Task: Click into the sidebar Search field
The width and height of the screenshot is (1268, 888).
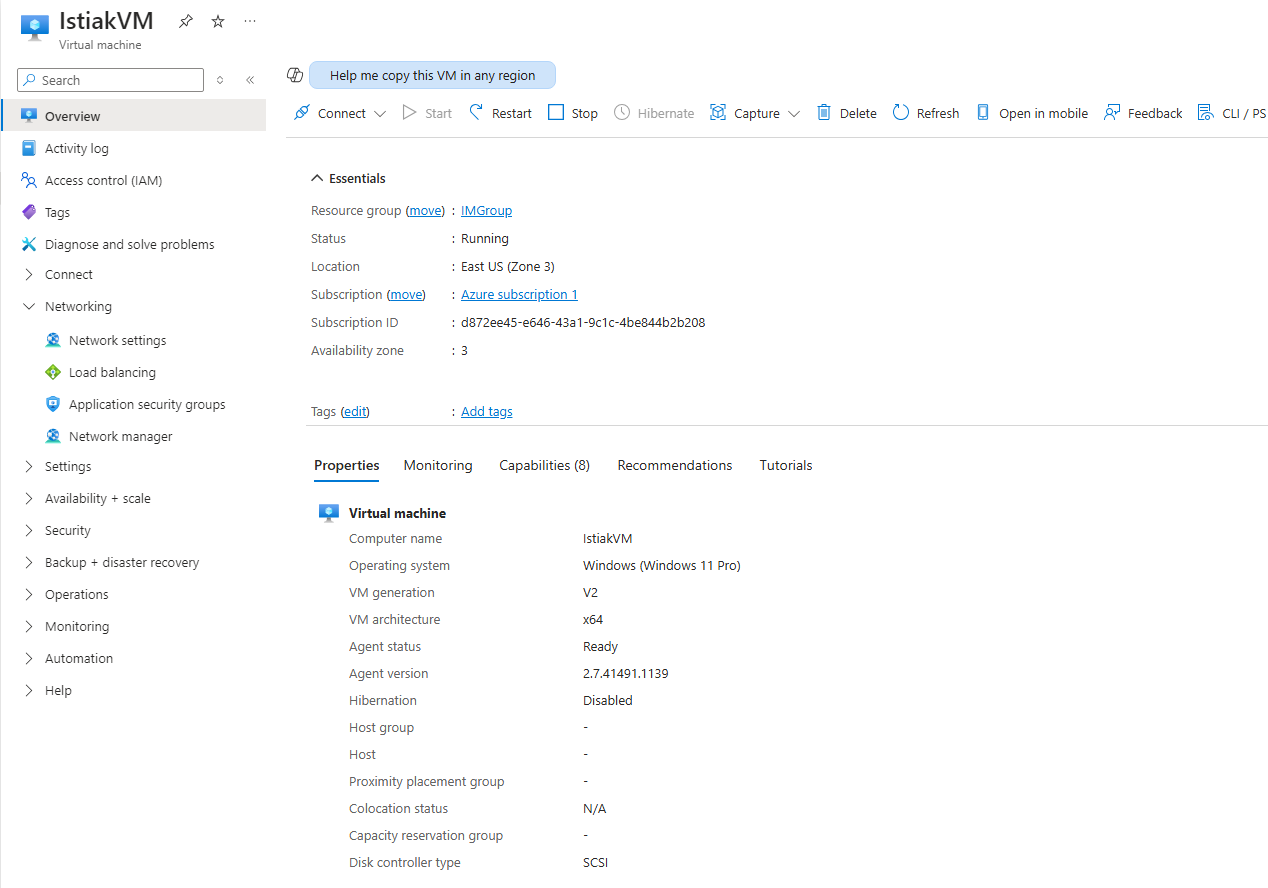Action: (110, 80)
